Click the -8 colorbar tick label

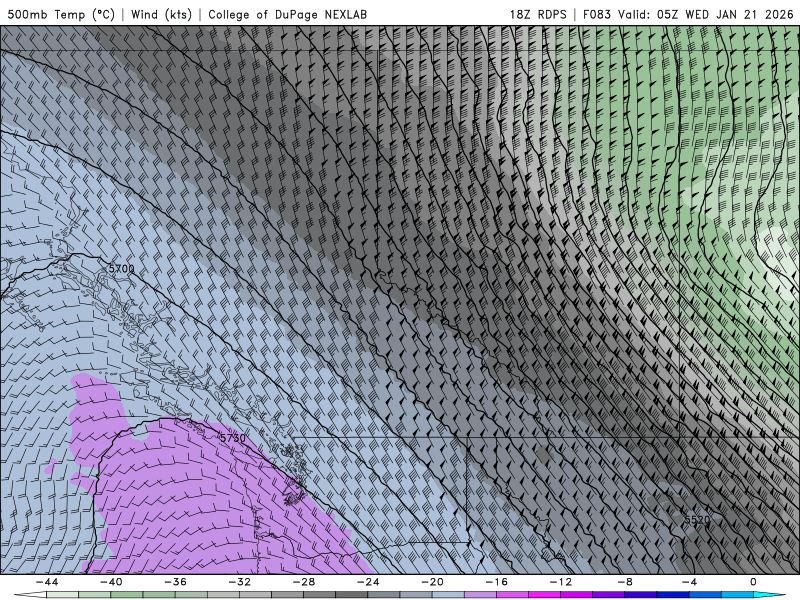[625, 582]
